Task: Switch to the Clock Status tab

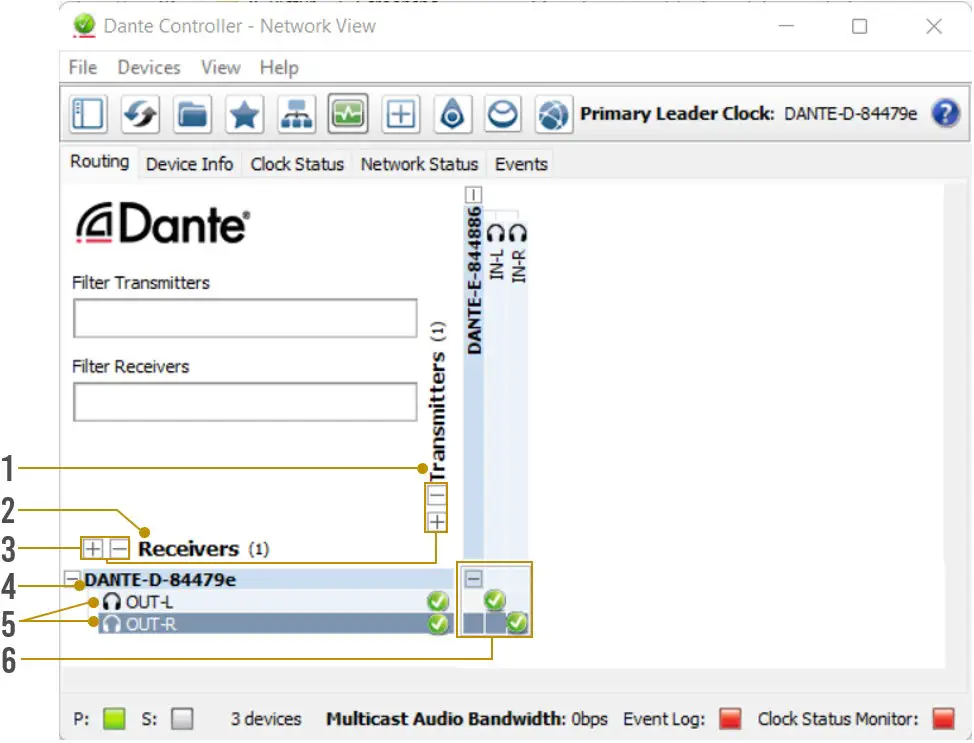Action: (296, 163)
